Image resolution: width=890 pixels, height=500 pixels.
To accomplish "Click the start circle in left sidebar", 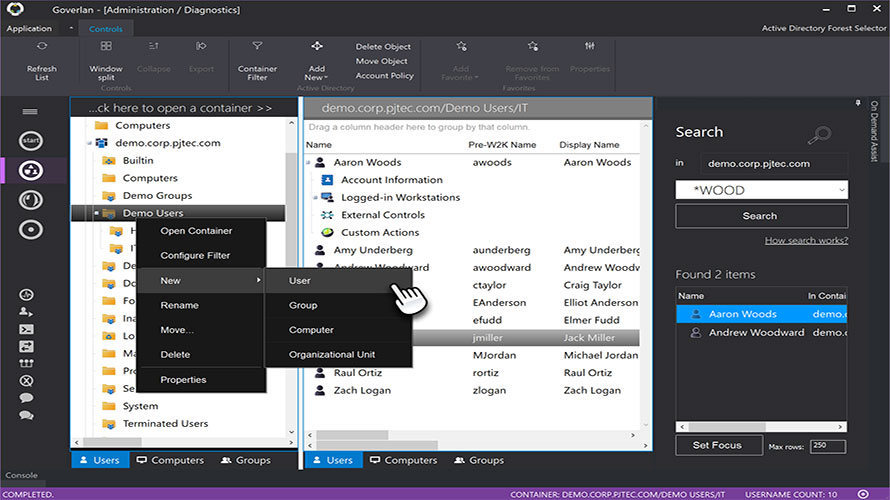I will point(31,141).
